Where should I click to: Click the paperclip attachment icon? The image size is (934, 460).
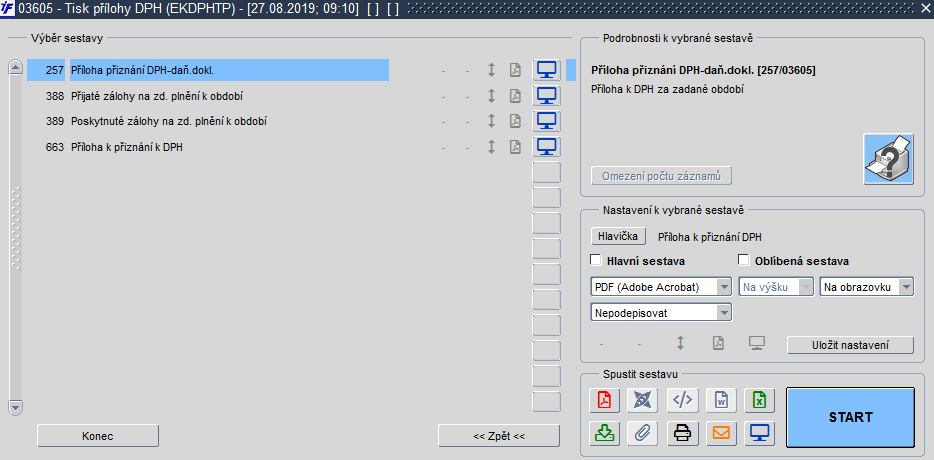pos(643,433)
